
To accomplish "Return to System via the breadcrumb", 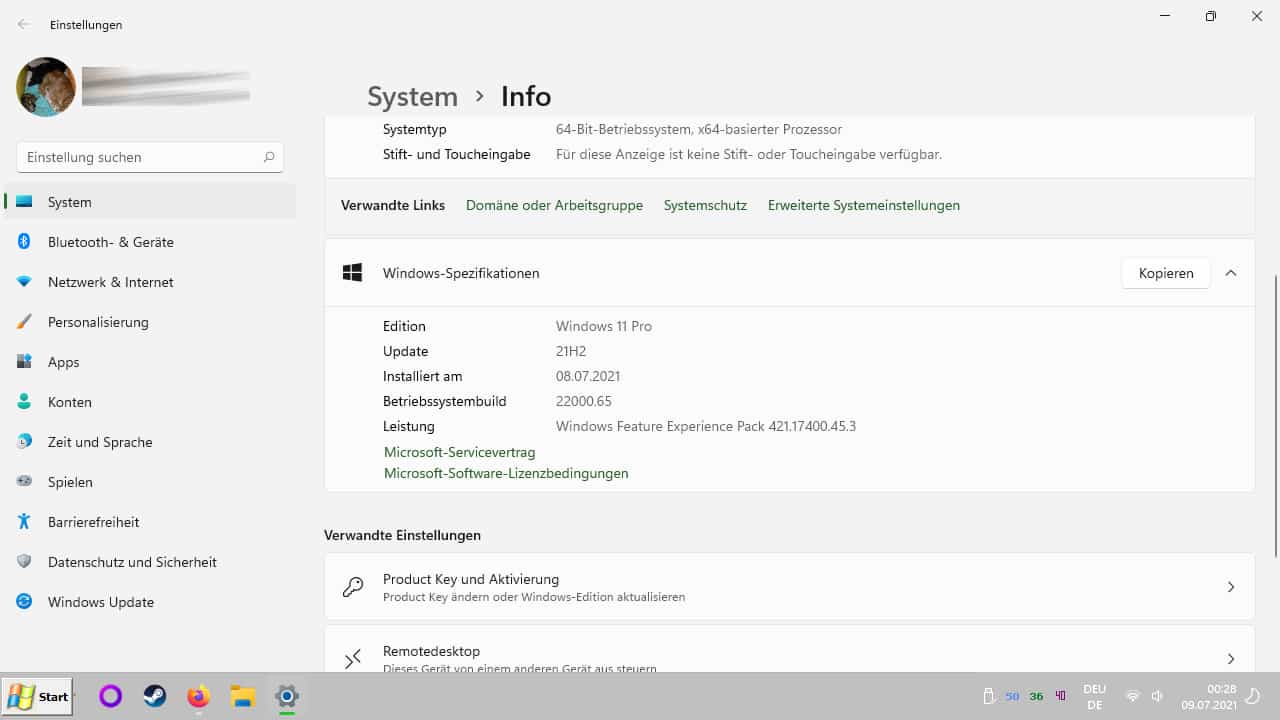I will [412, 96].
